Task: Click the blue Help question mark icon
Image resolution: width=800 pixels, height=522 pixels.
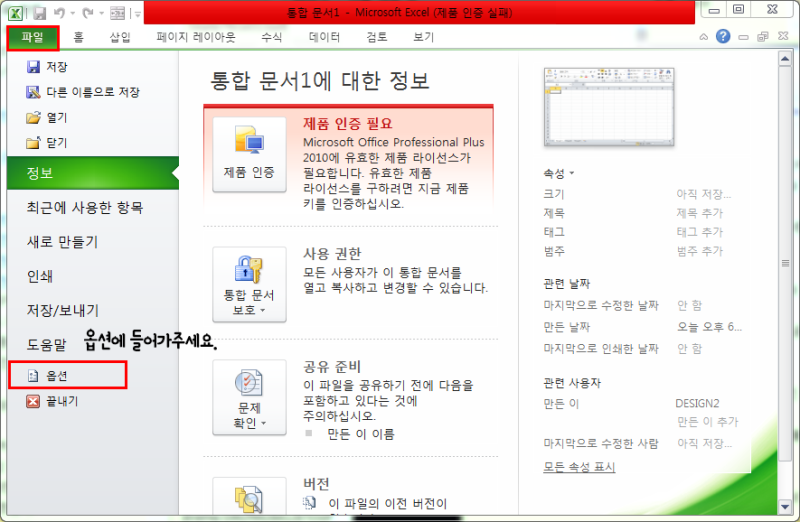Action: tap(723, 36)
